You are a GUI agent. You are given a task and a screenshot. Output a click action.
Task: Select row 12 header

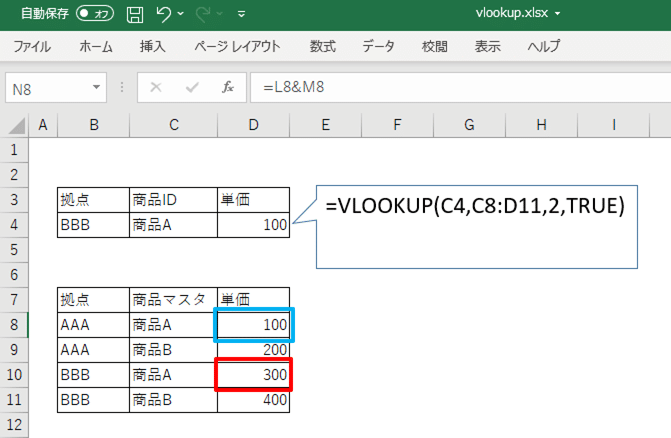click(14, 424)
